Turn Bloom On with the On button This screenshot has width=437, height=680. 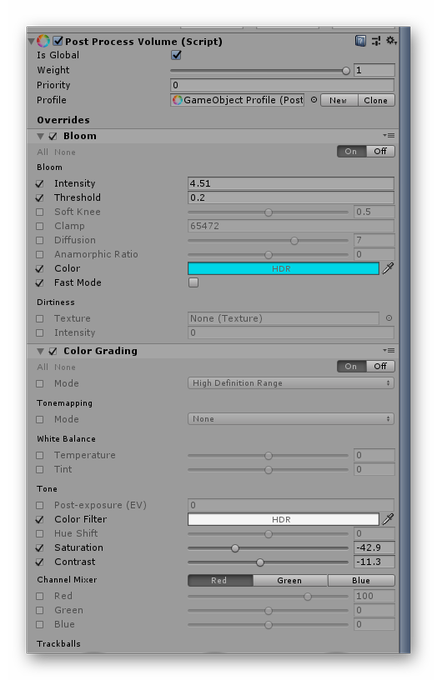coord(352,151)
